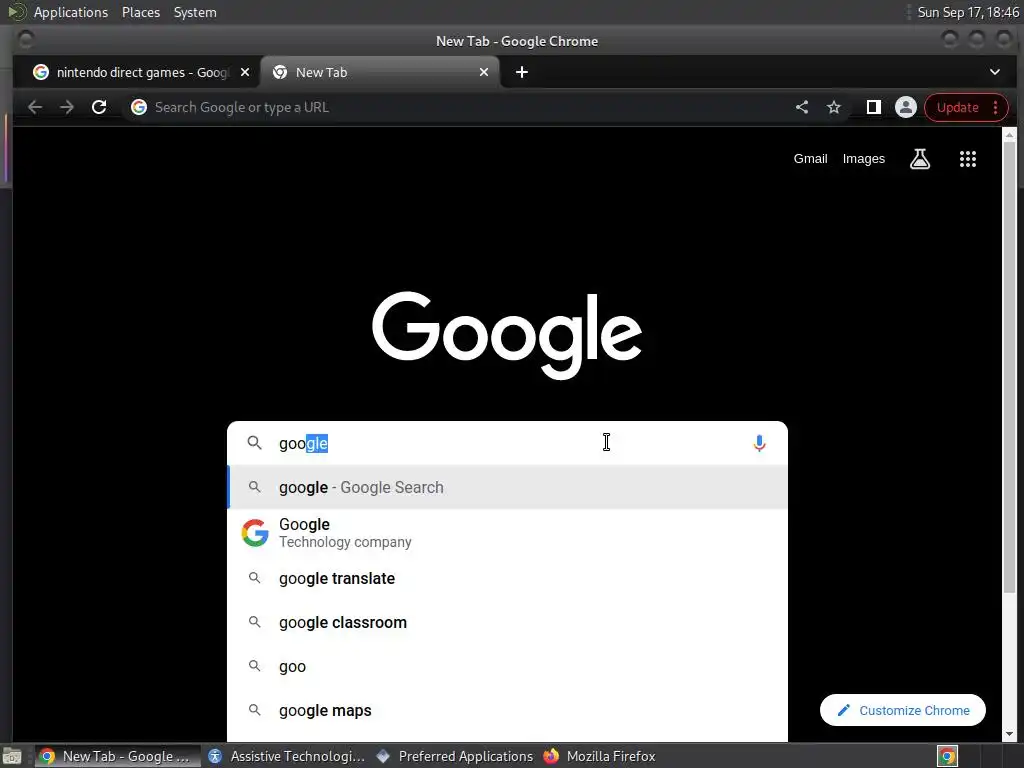Open the clock showing Sun Sep 17

[x=968, y=12]
